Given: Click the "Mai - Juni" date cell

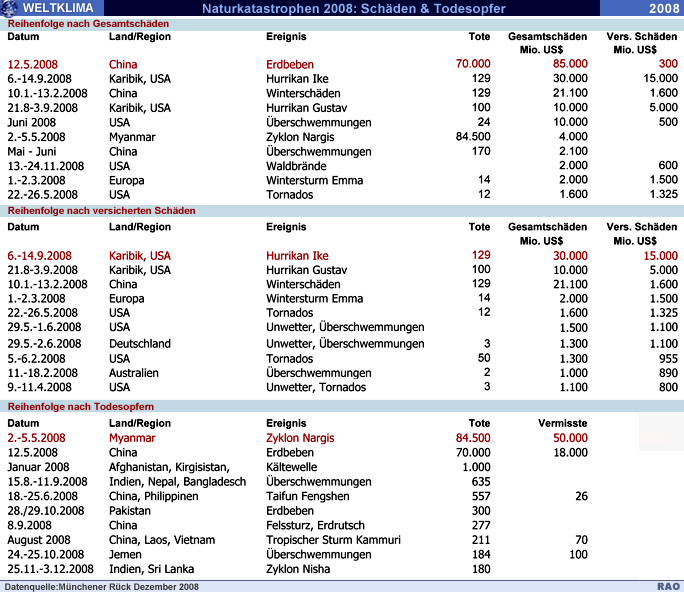Looking at the screenshot, I should coord(31,151).
